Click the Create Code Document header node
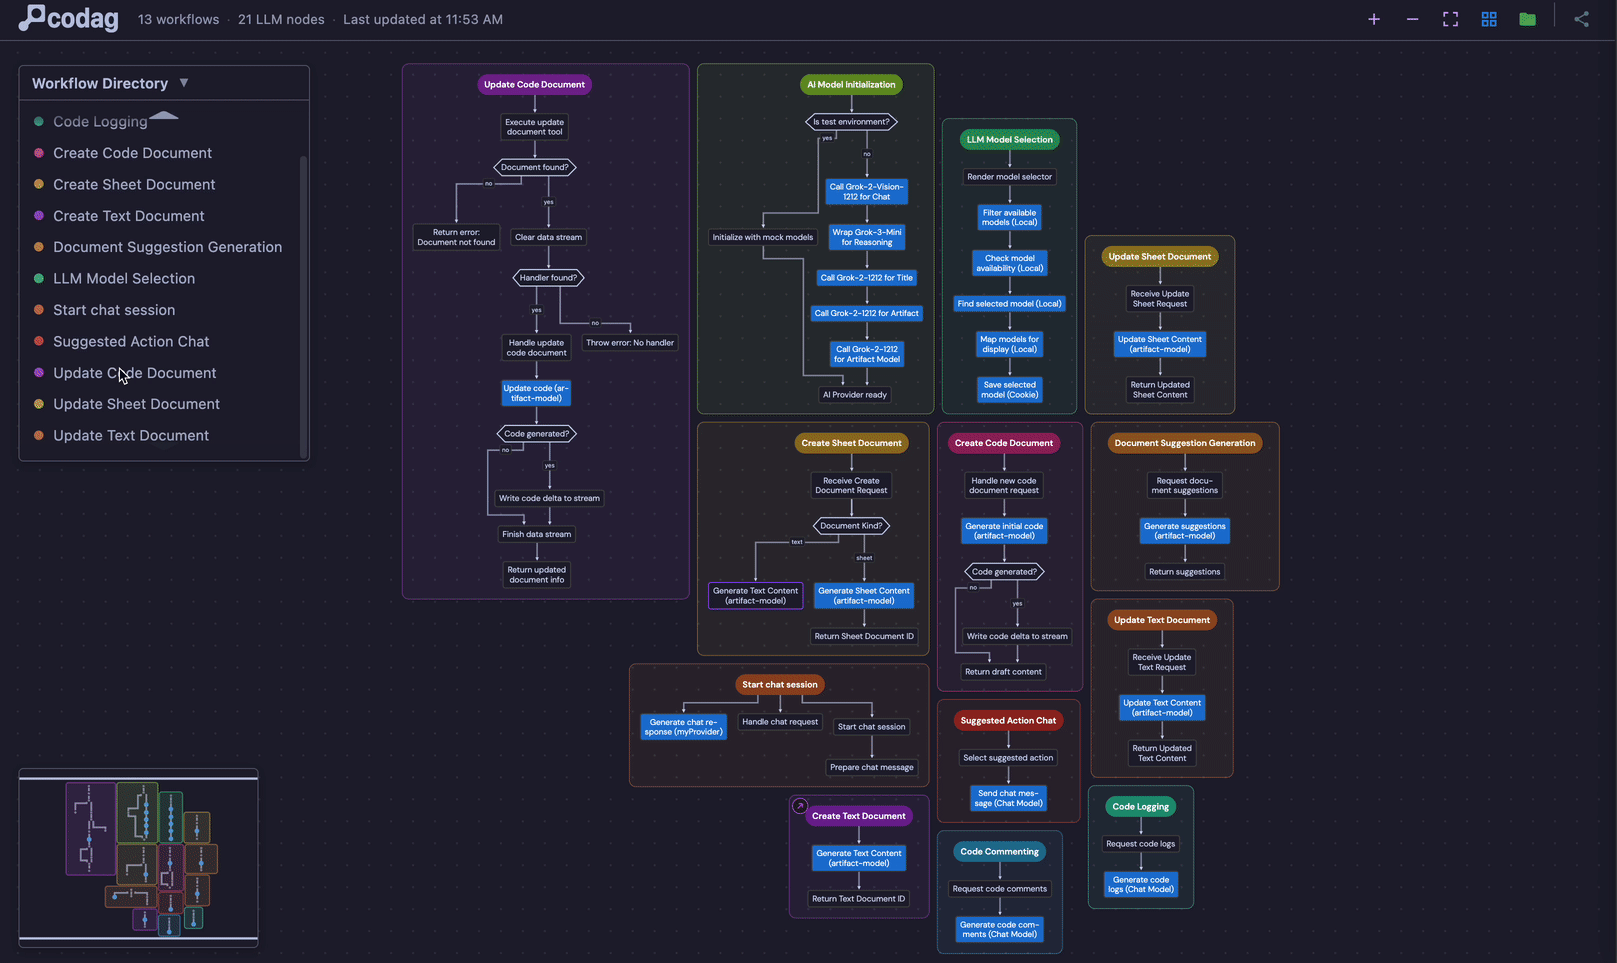The height and width of the screenshot is (963, 1617). click(1003, 443)
